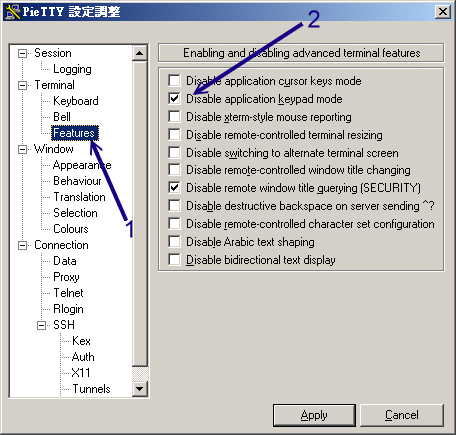This screenshot has height=435, width=456.
Task: Open Bell settings
Action: (x=62, y=117)
